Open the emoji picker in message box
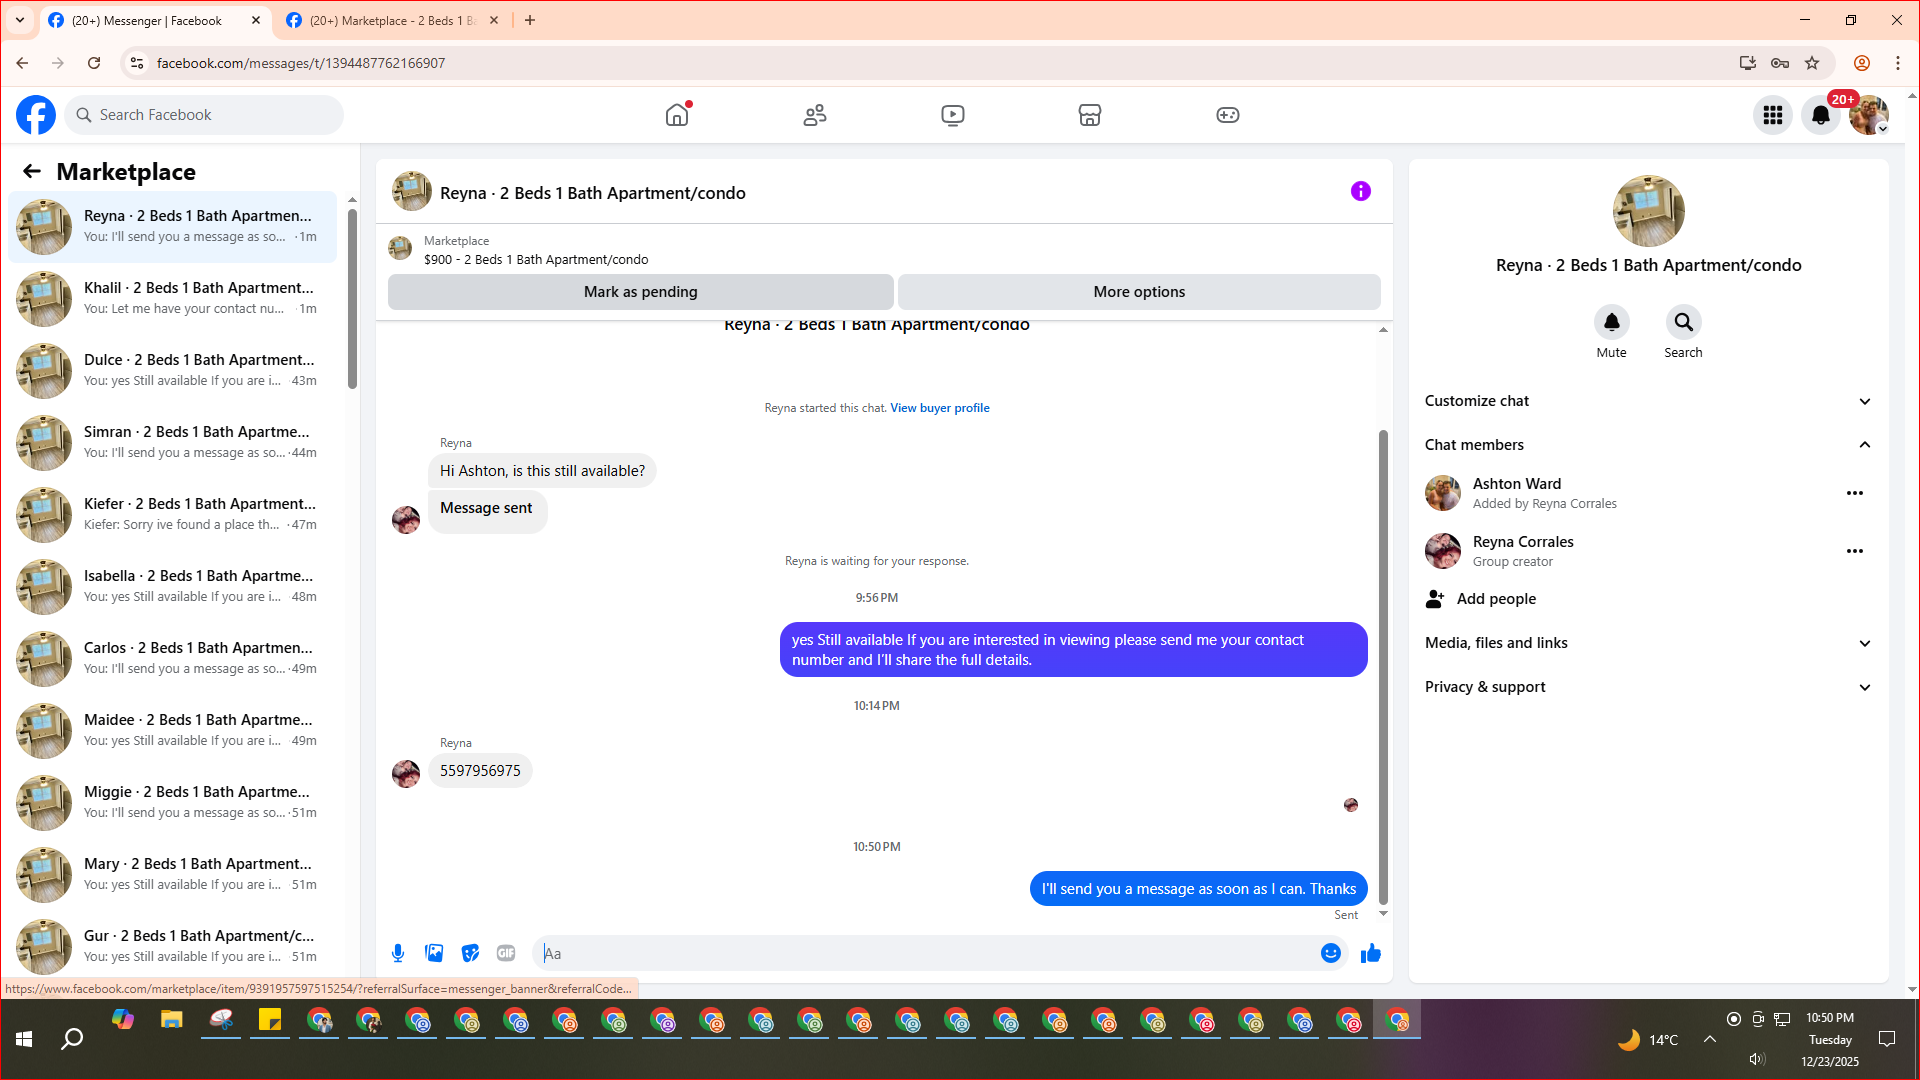Viewport: 1920px width, 1080px height. [x=1330, y=953]
